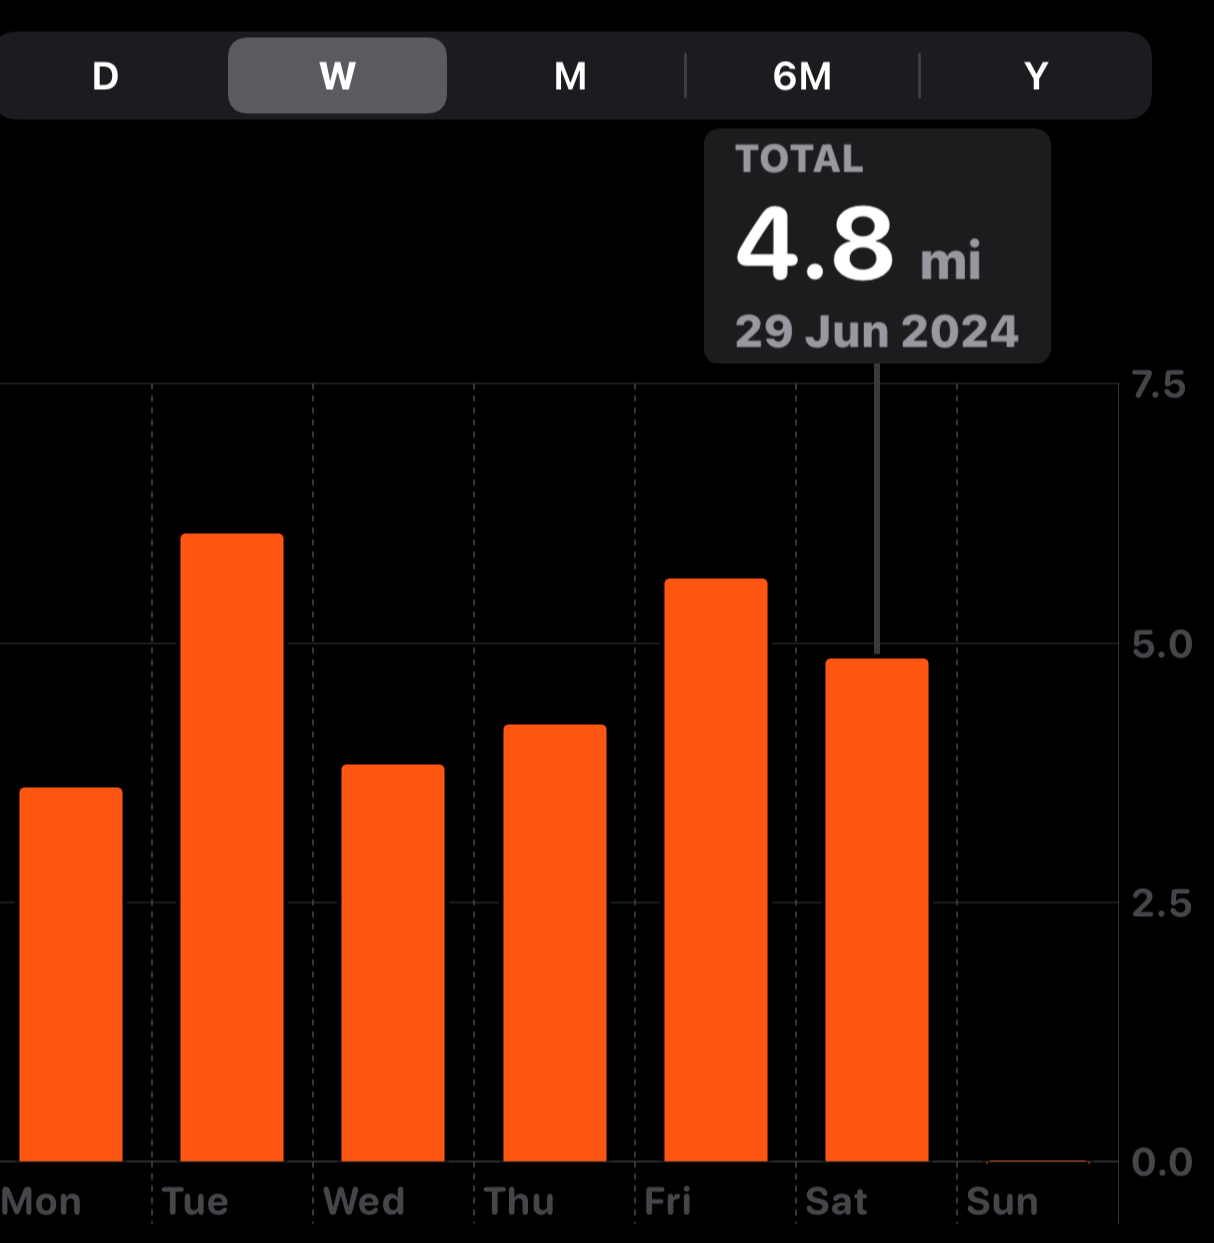Switch to the D (day) view tab
This screenshot has height=1243, width=1214.
point(105,76)
